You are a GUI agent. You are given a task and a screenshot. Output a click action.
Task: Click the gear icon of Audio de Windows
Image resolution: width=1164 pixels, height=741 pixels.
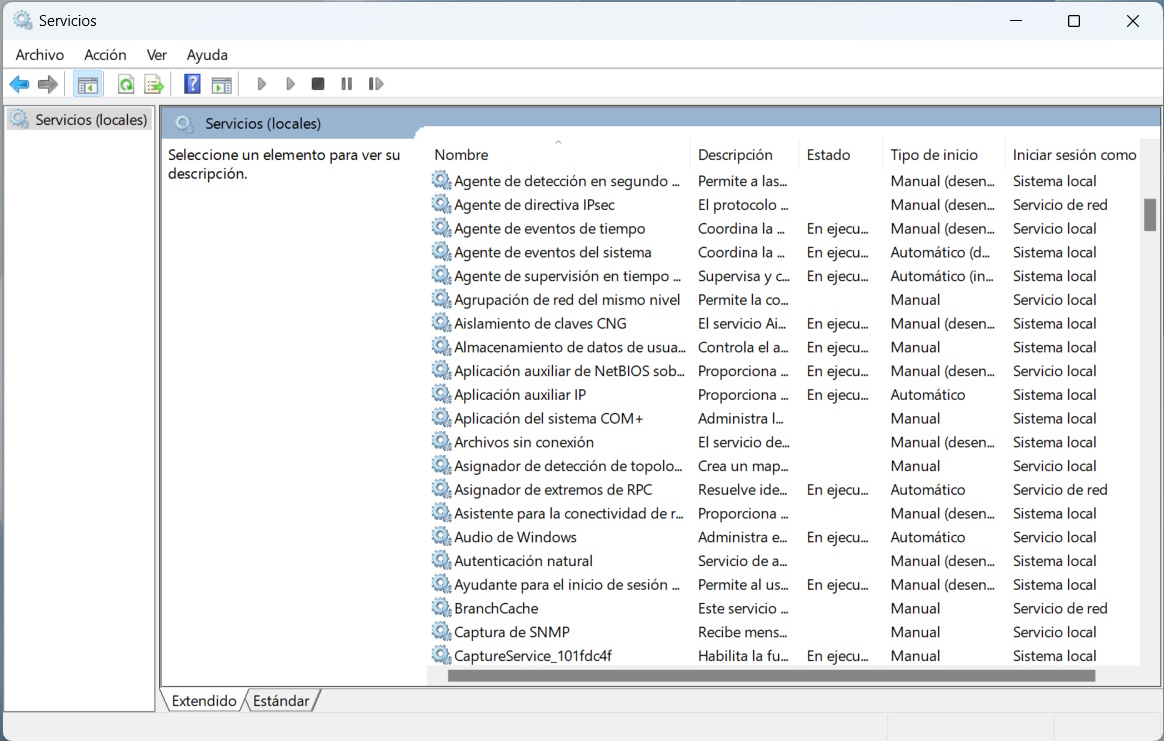tap(441, 536)
